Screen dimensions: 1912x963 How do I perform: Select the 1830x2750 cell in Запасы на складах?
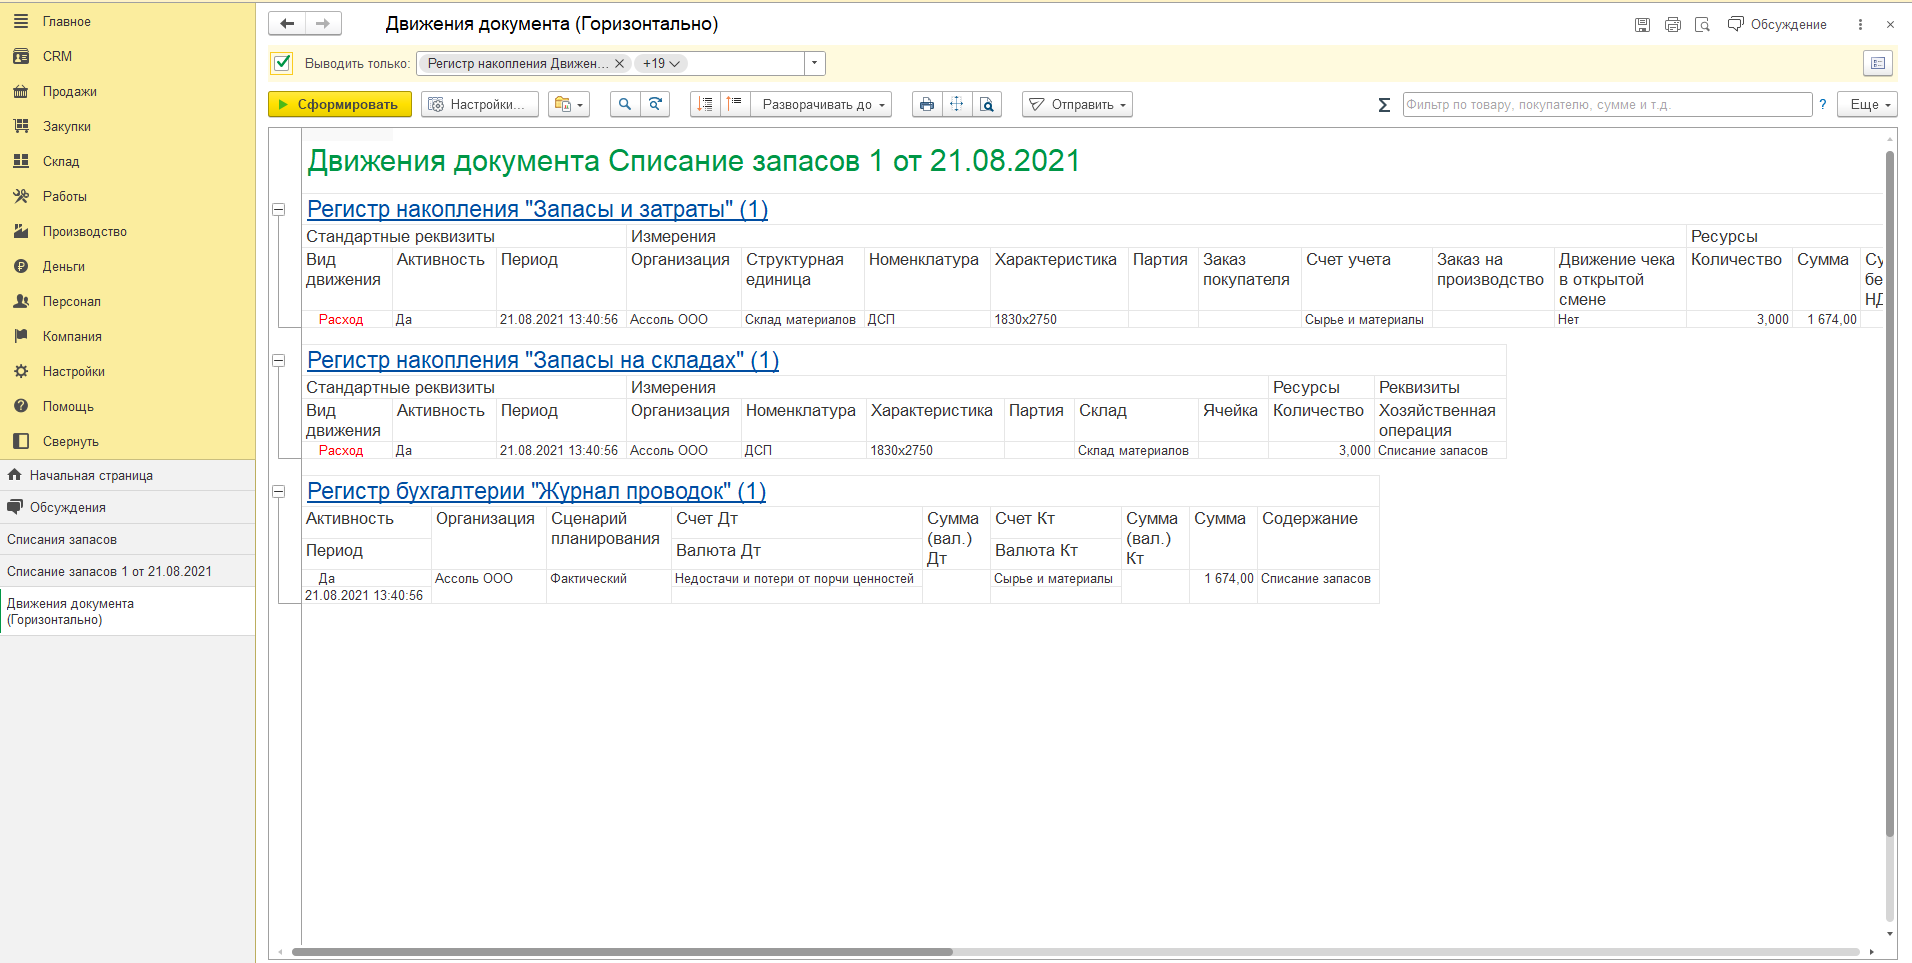tap(934, 451)
